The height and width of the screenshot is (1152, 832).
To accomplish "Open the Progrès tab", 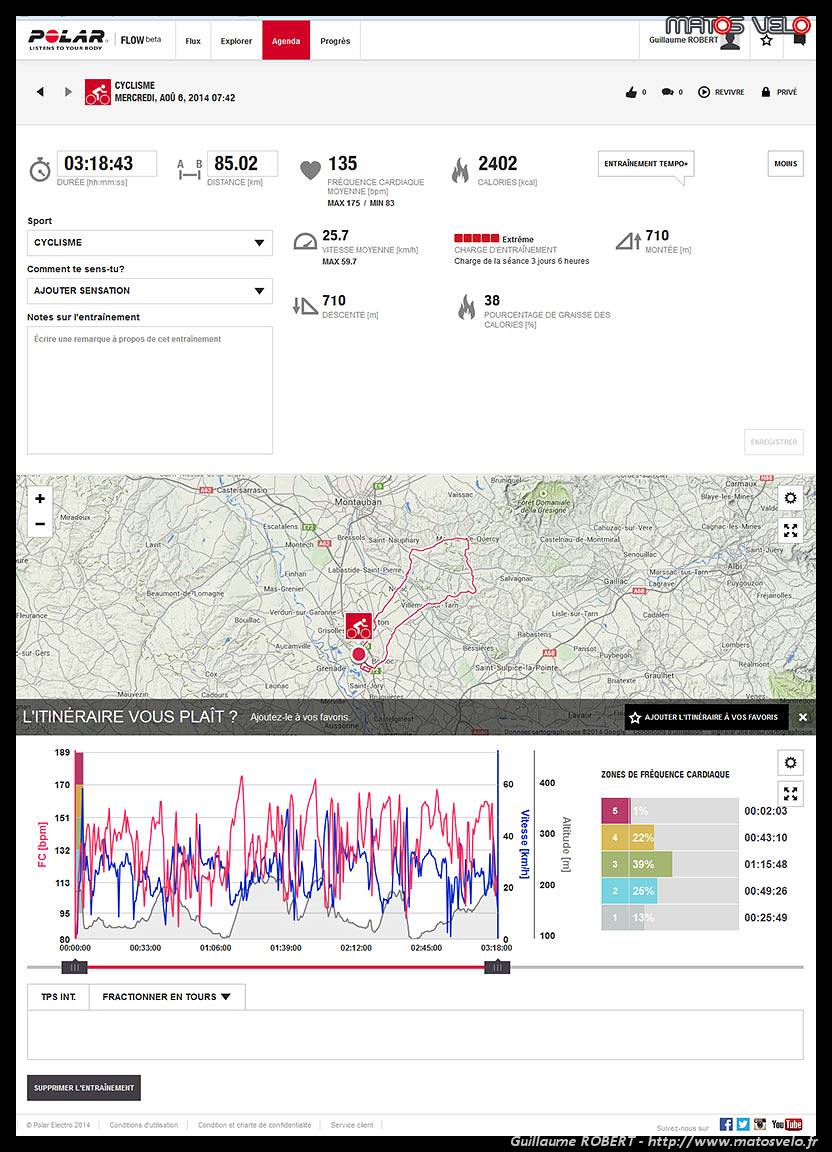I will 335,41.
